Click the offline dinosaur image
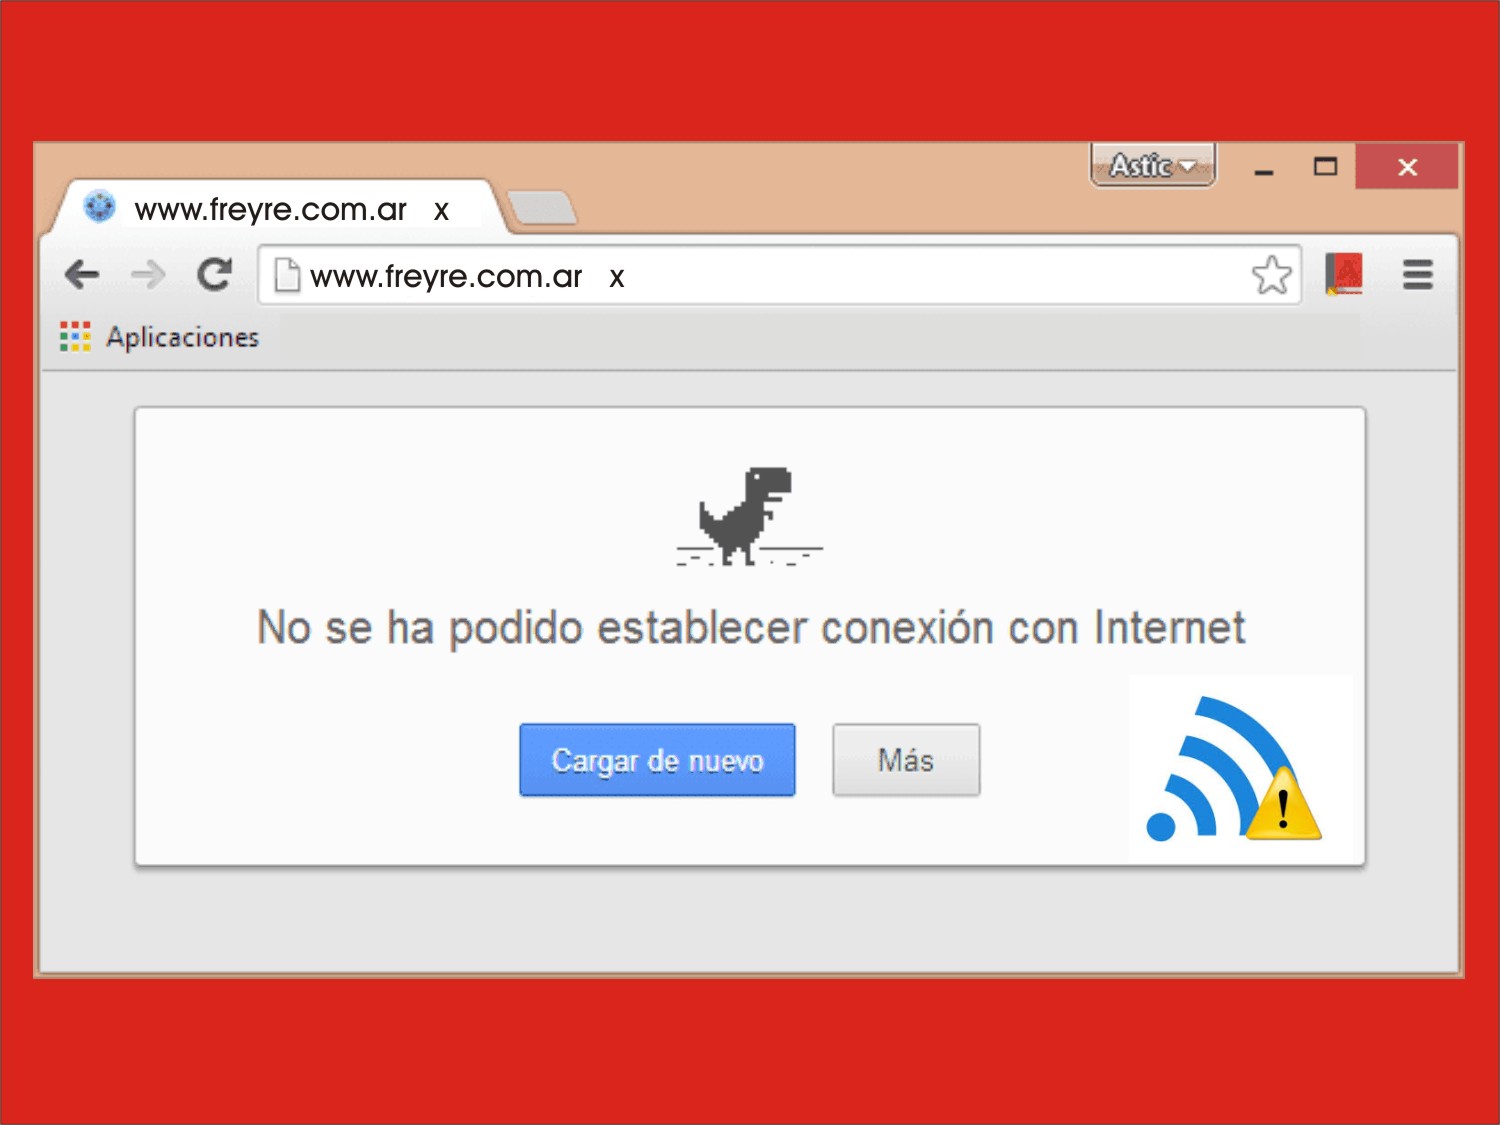The image size is (1500, 1125). coord(749,516)
